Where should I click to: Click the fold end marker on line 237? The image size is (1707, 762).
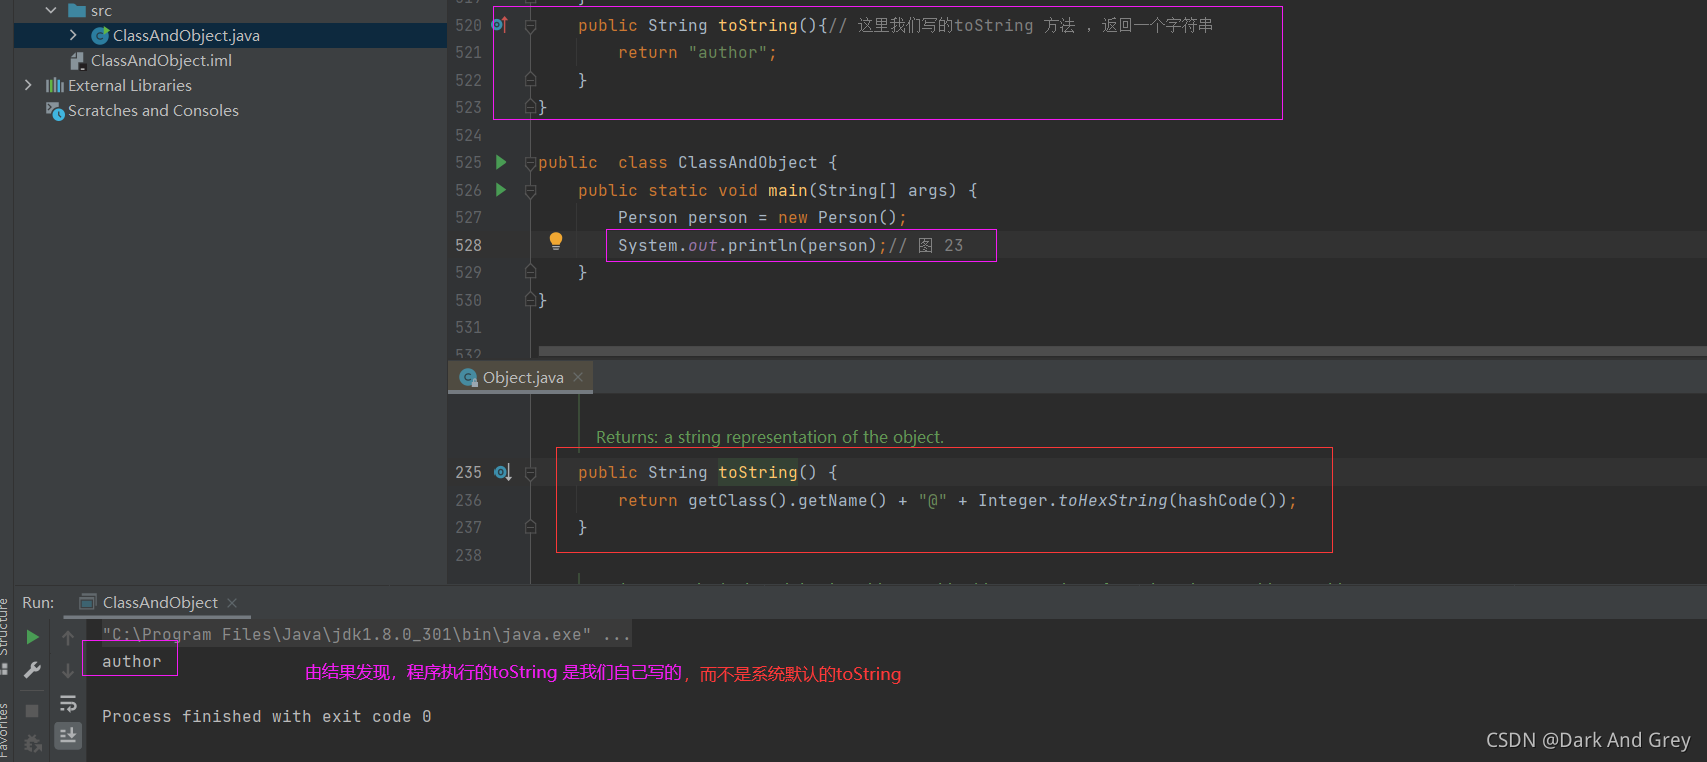(x=531, y=527)
